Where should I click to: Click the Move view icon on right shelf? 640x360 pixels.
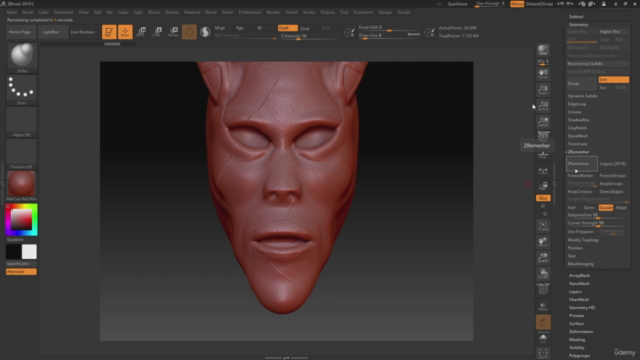point(543,242)
